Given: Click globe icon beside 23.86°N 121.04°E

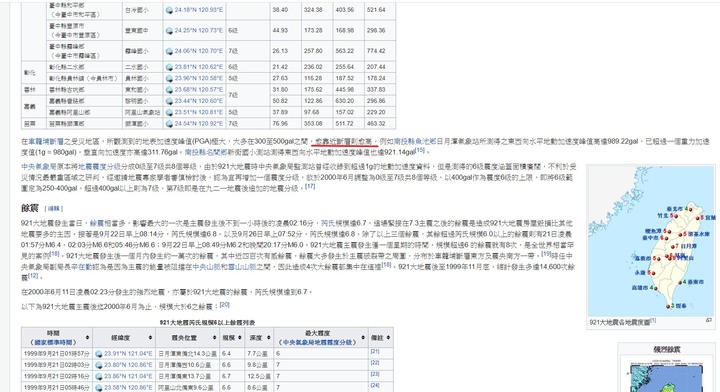Looking at the screenshot, I should (x=99, y=376).
